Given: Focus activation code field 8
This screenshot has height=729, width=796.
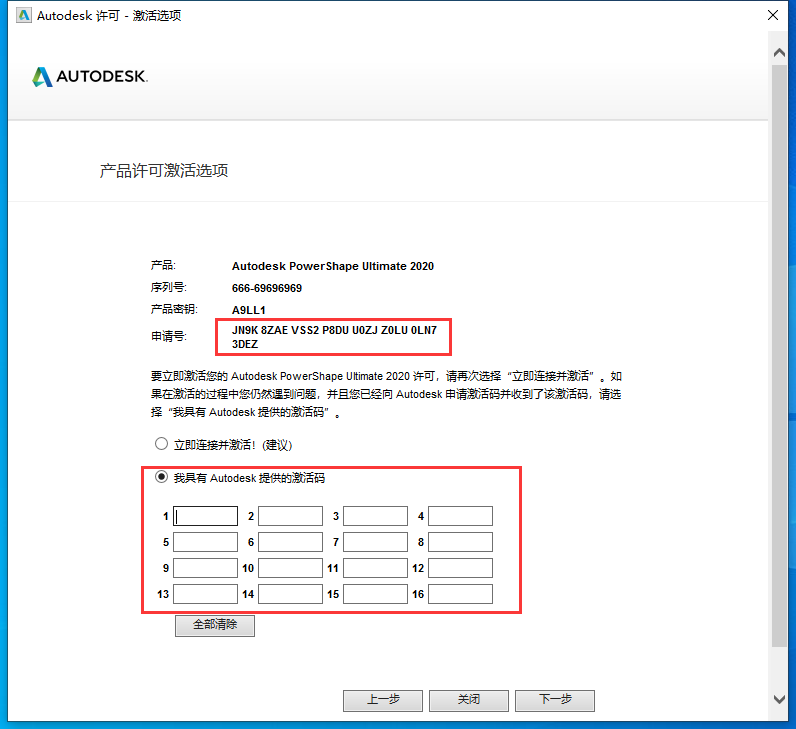Looking at the screenshot, I should [460, 542].
